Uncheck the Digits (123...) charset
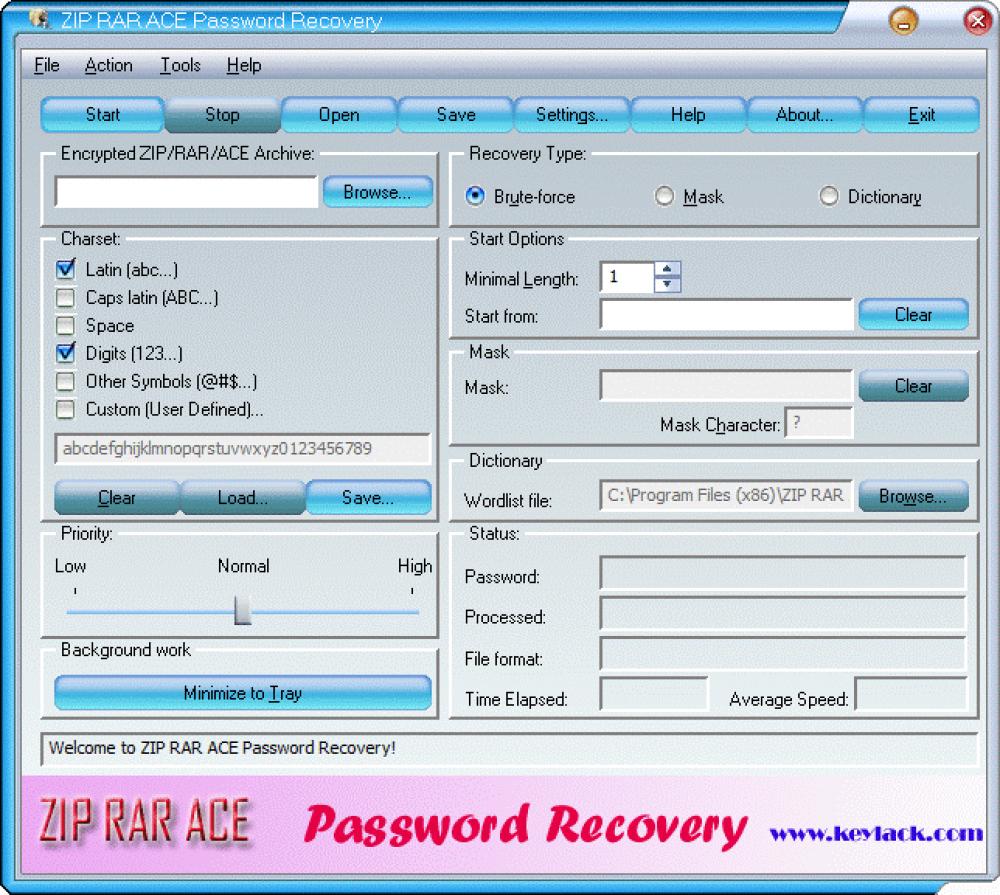Viewport: 1000px width, 895px height. 65,353
